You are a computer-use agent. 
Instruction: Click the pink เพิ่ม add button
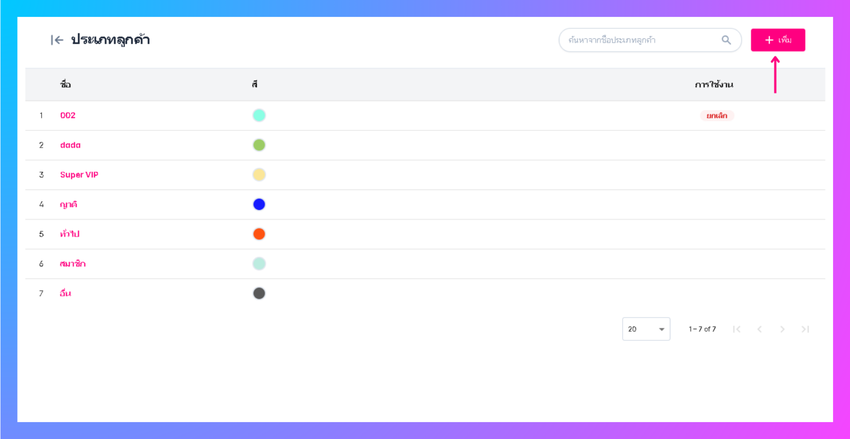[x=778, y=40]
